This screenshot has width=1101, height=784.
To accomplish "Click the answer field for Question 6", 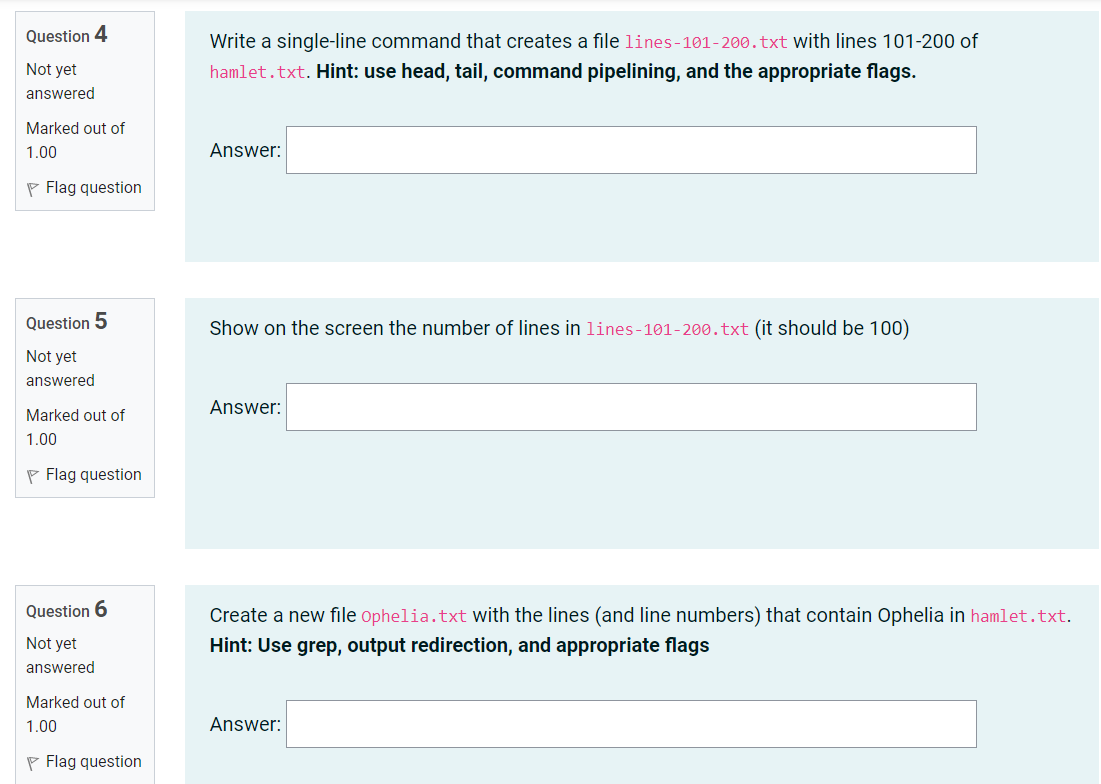I will click(x=630, y=724).
